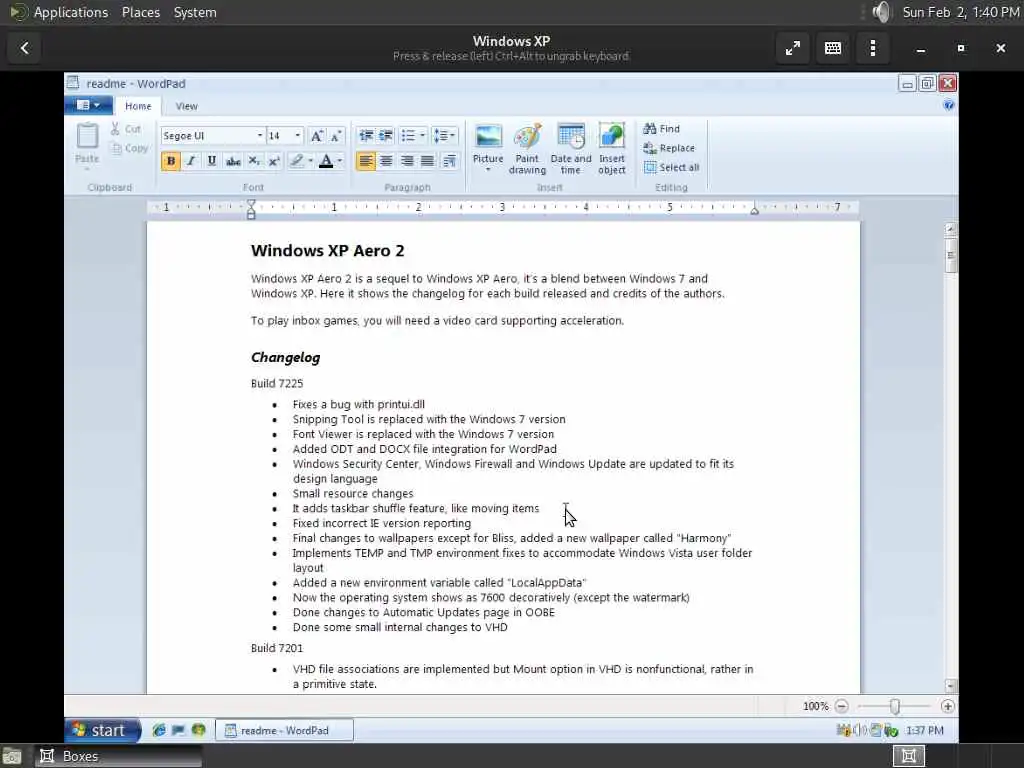Screen dimensions: 1024x768
Task: Open the Paragraph settings dialog icon
Action: point(449,161)
